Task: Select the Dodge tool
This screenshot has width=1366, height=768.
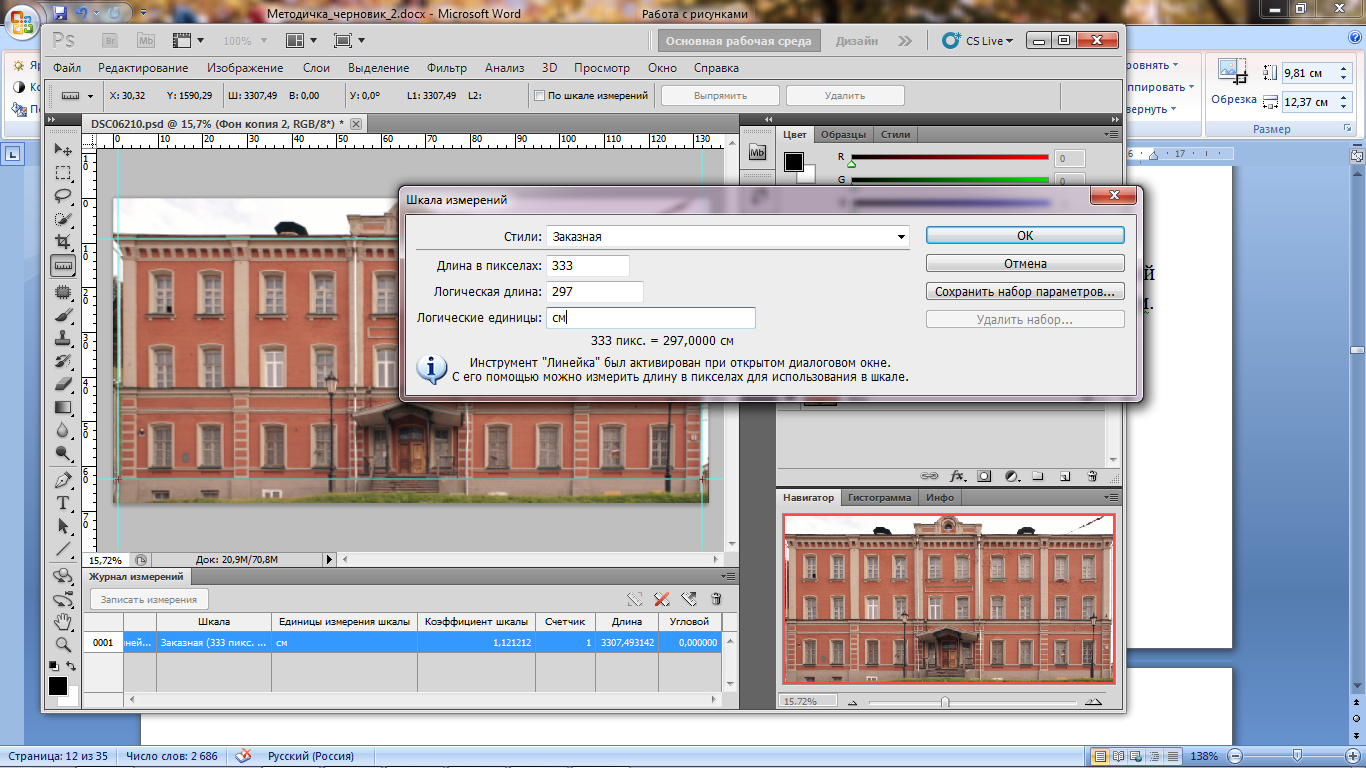Action: point(63,453)
